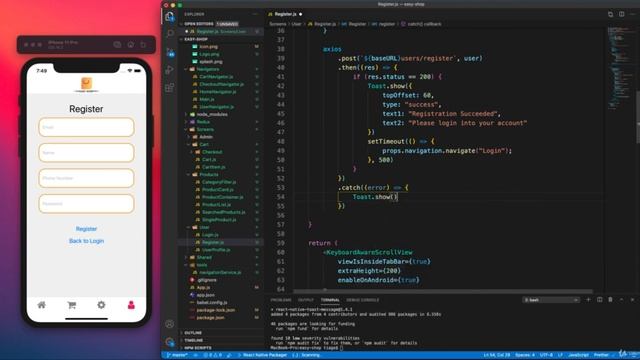The image size is (640, 360).
Task: Click the Password input field
Action: point(86,204)
